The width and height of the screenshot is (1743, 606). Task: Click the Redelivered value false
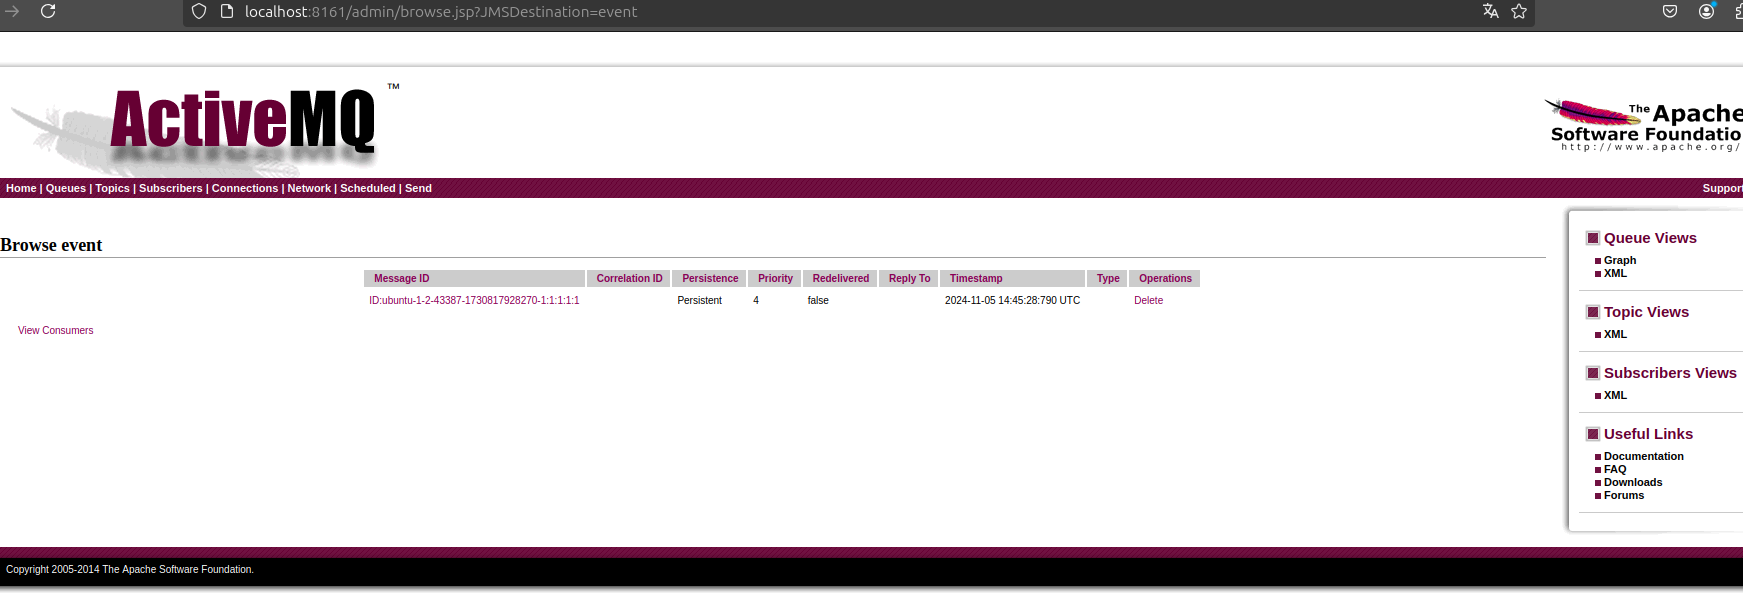[x=818, y=300]
